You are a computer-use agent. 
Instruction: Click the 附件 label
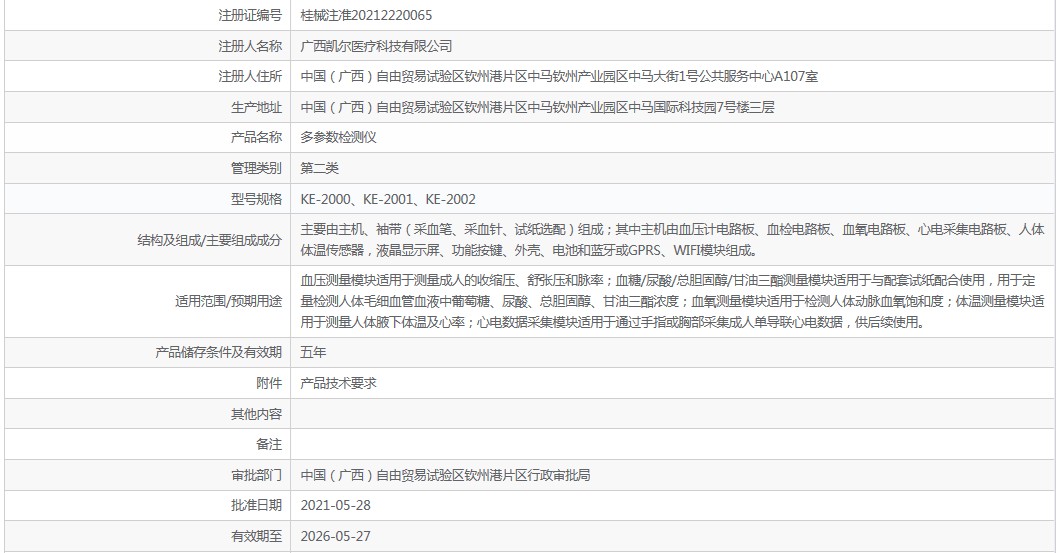tap(269, 383)
